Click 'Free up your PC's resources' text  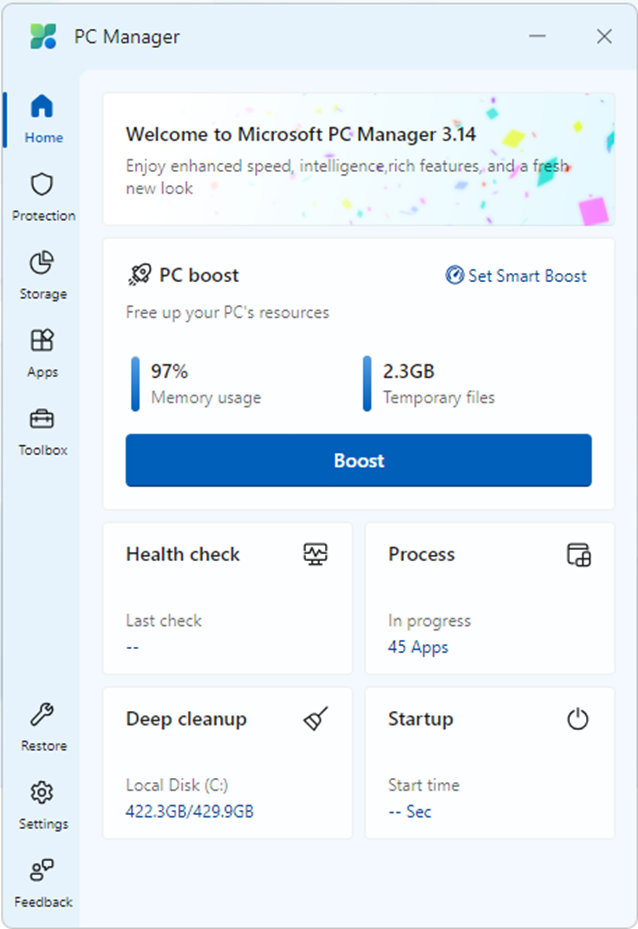tap(227, 313)
